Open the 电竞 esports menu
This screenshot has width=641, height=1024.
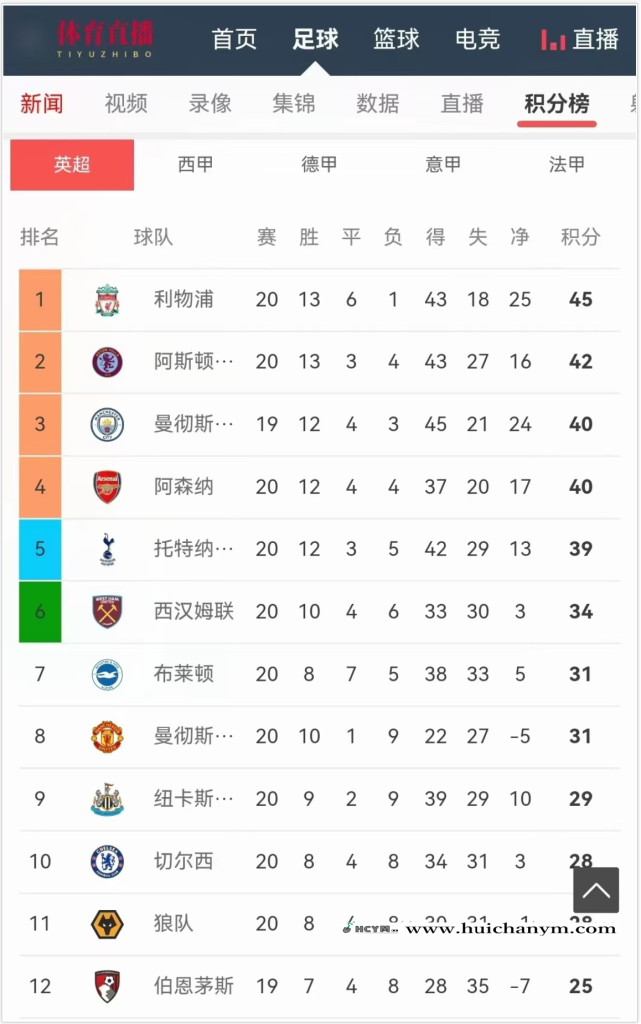(477, 39)
